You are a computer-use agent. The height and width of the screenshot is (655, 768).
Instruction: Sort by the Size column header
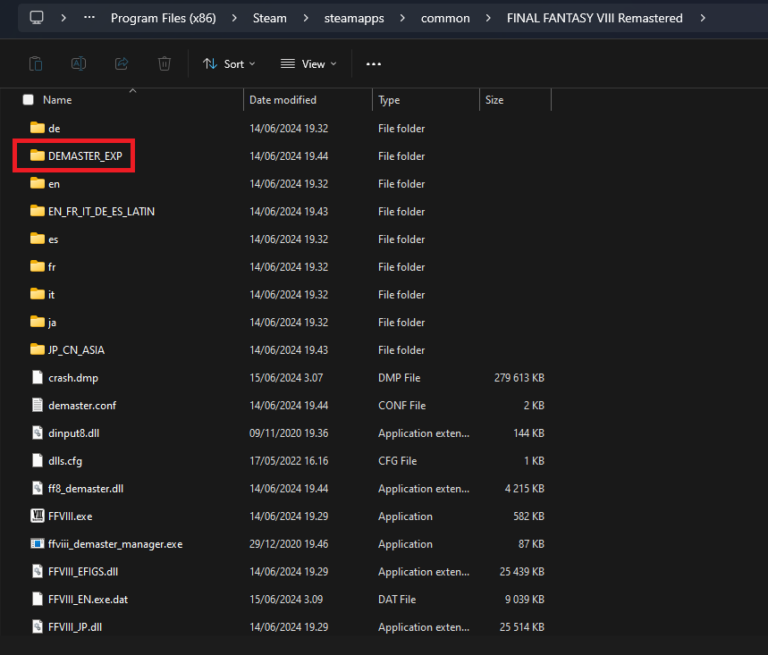(494, 100)
